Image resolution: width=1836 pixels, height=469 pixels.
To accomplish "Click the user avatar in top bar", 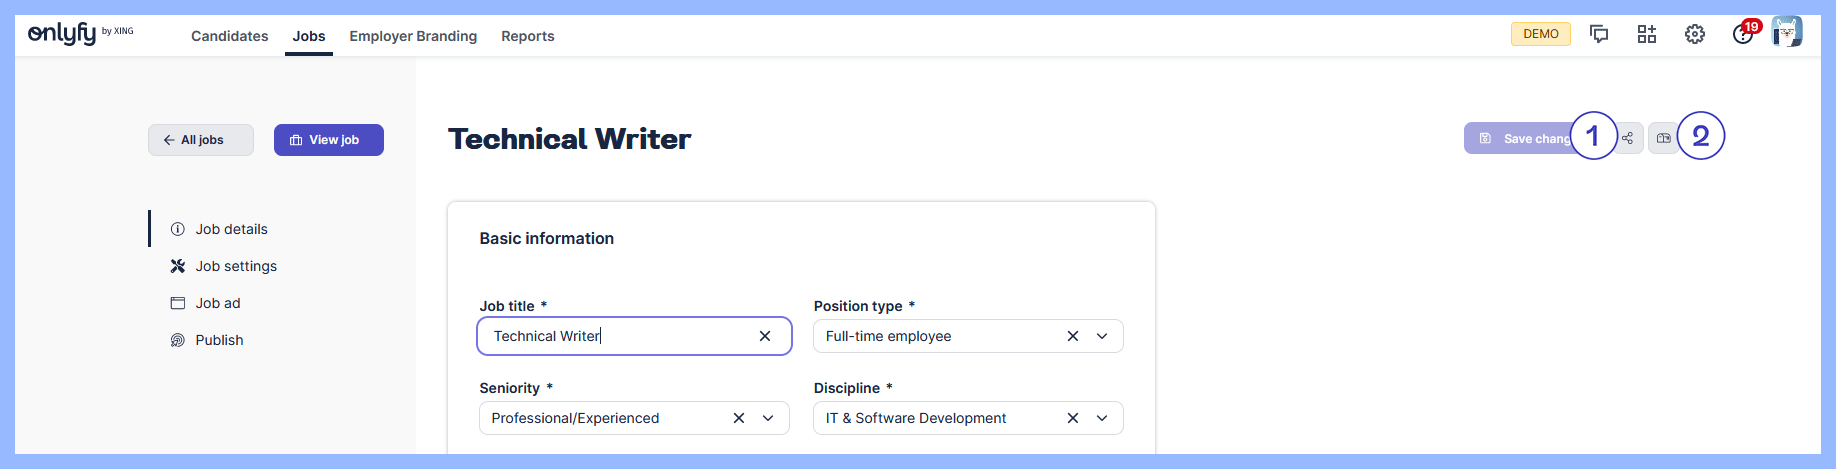I will point(1787,32).
